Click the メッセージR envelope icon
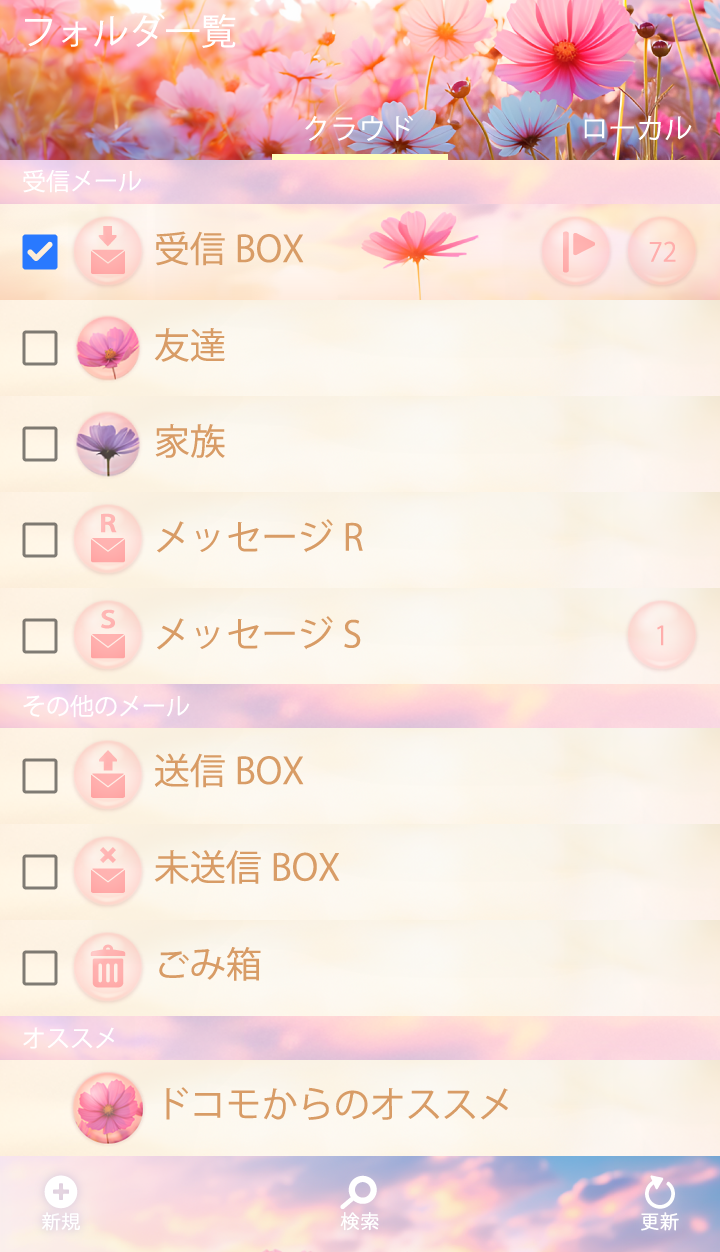This screenshot has height=1252, width=720. pos(108,540)
